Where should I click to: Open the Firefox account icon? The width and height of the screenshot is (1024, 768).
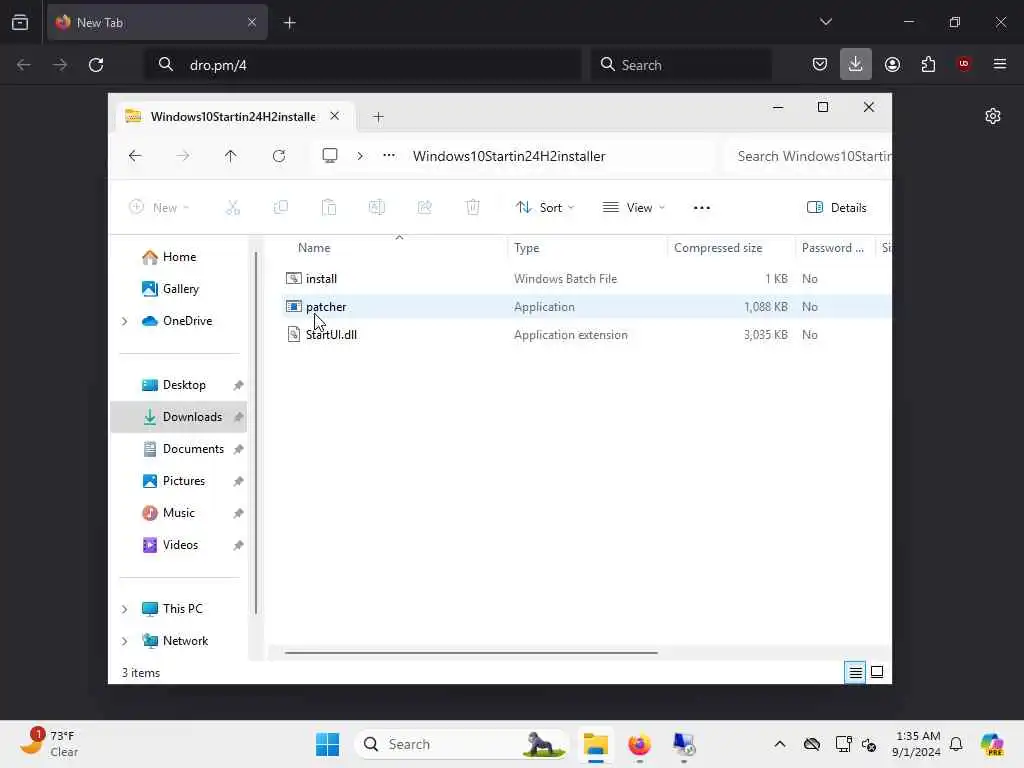[892, 64]
